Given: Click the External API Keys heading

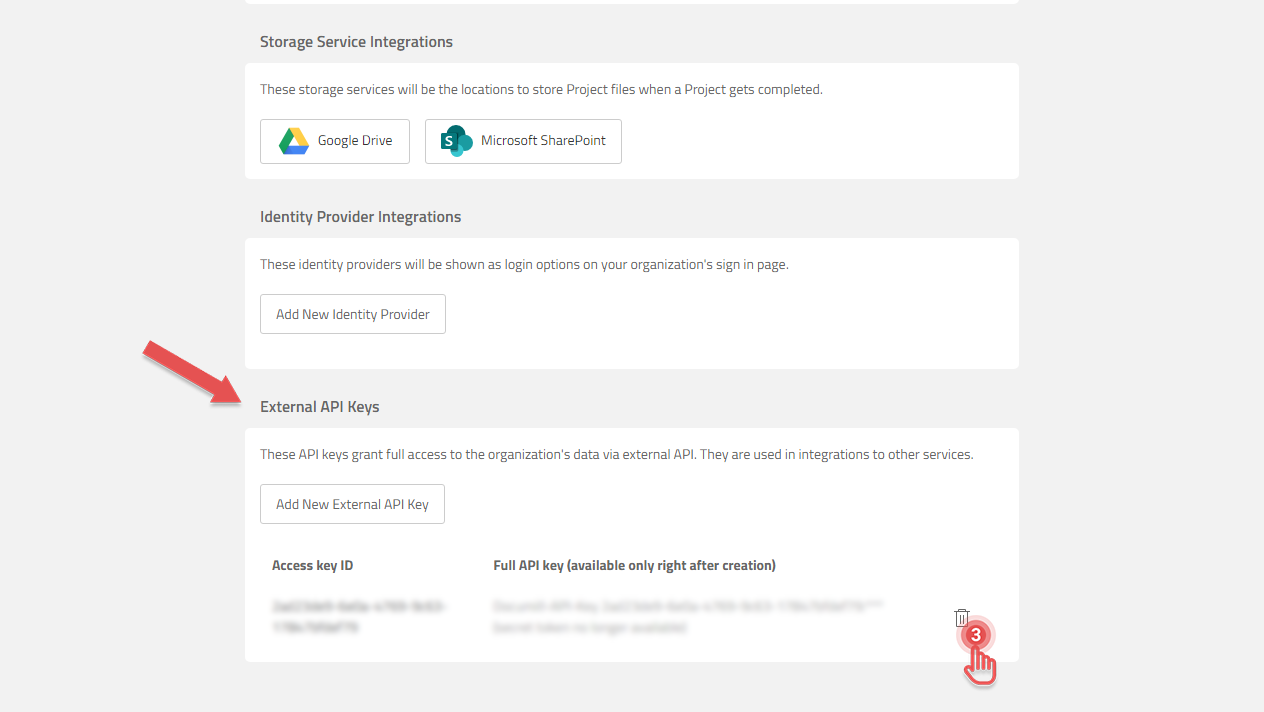Looking at the screenshot, I should click(319, 407).
